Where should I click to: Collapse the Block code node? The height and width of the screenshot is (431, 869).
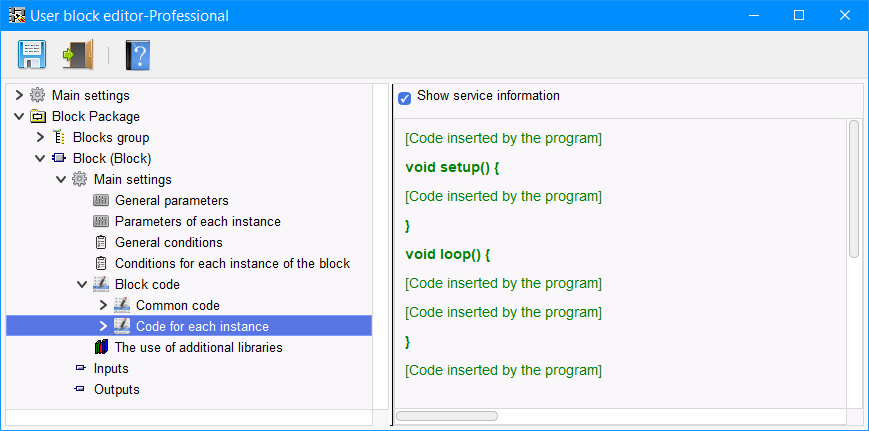click(x=82, y=284)
